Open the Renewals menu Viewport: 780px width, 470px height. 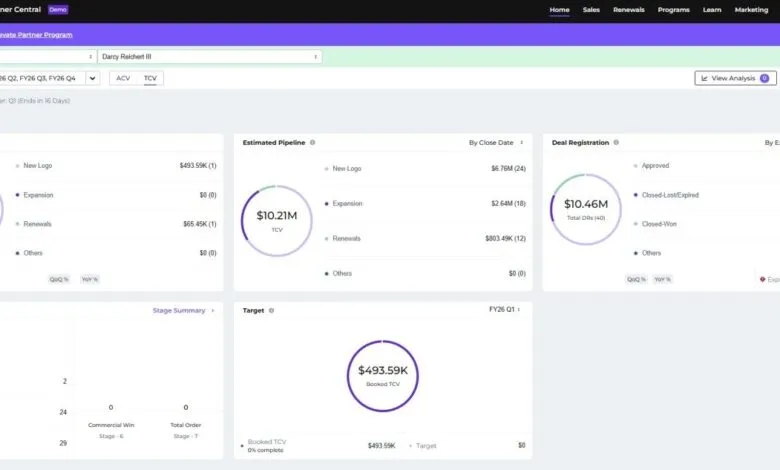click(629, 10)
